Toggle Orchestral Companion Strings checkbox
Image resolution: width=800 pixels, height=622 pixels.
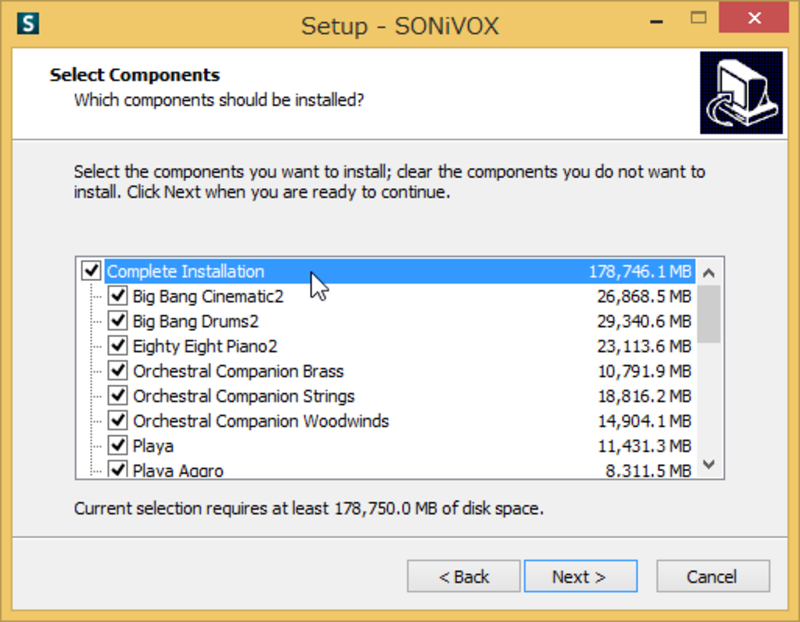[x=118, y=395]
